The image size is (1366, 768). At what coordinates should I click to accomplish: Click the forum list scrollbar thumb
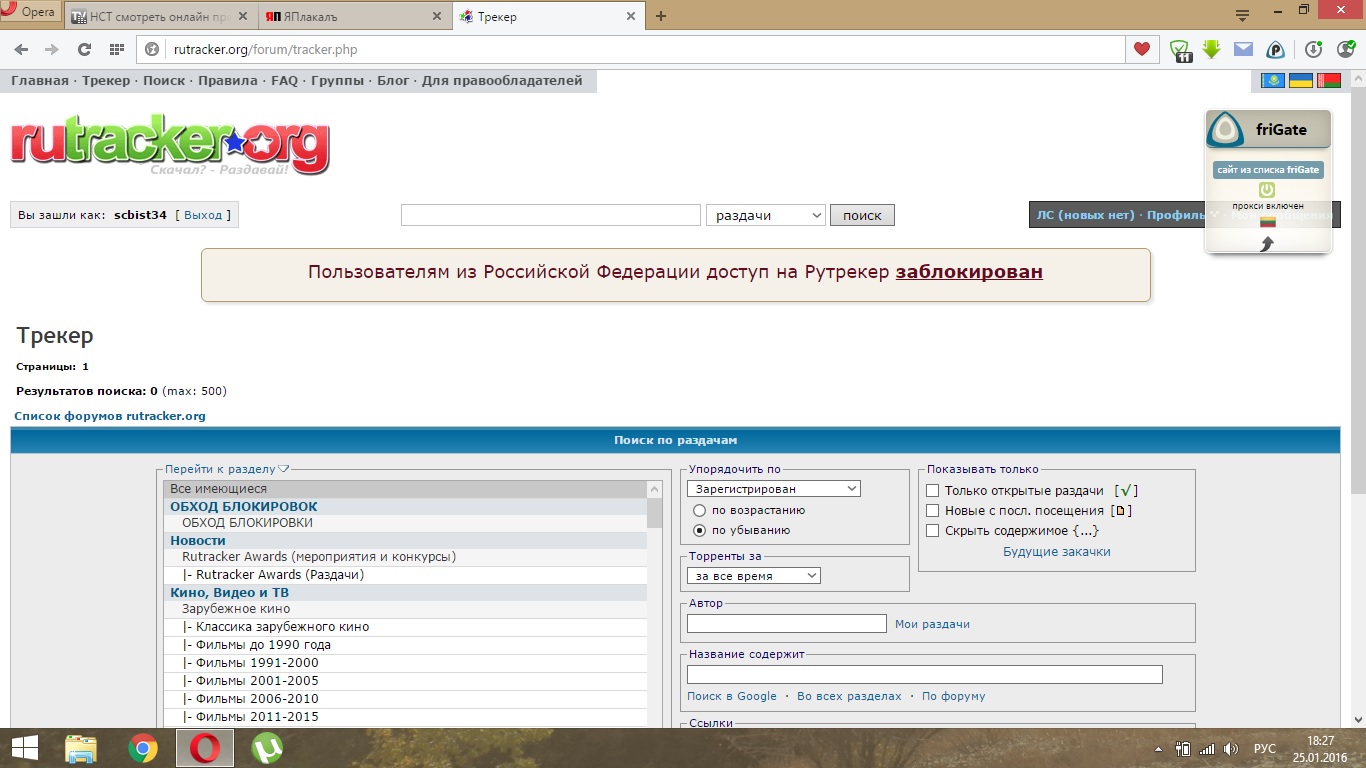[x=655, y=512]
